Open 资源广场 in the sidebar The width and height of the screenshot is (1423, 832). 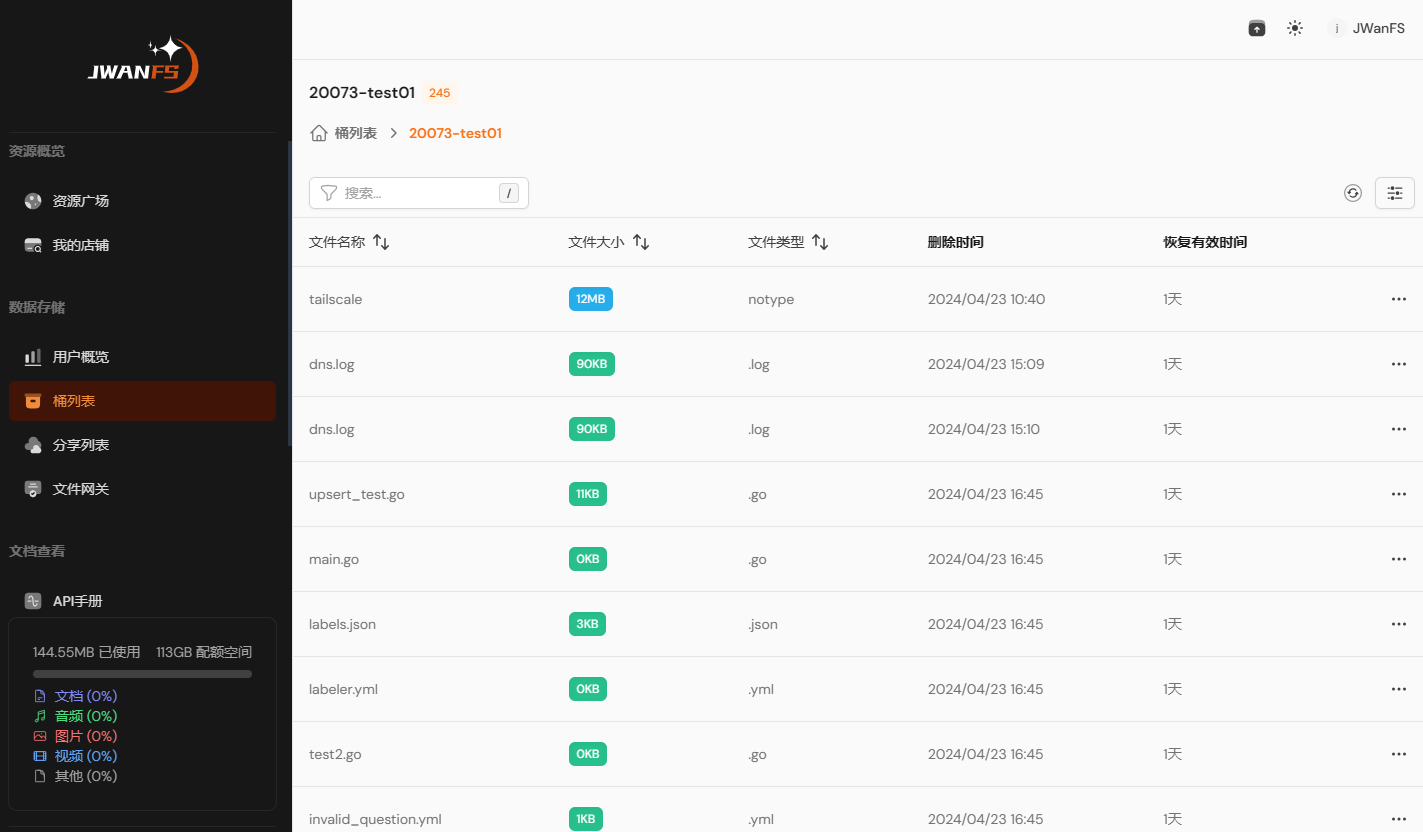142,201
